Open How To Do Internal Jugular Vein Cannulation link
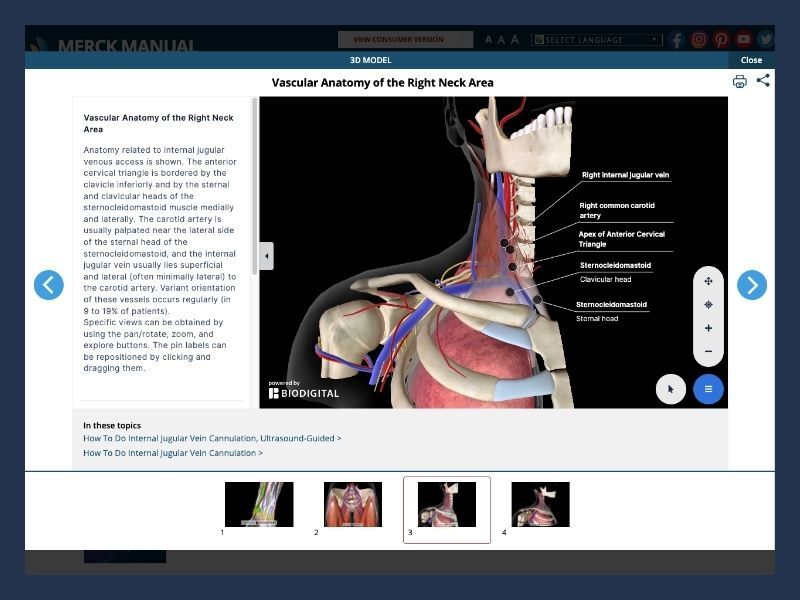Image resolution: width=800 pixels, height=600 pixels. coord(173,453)
